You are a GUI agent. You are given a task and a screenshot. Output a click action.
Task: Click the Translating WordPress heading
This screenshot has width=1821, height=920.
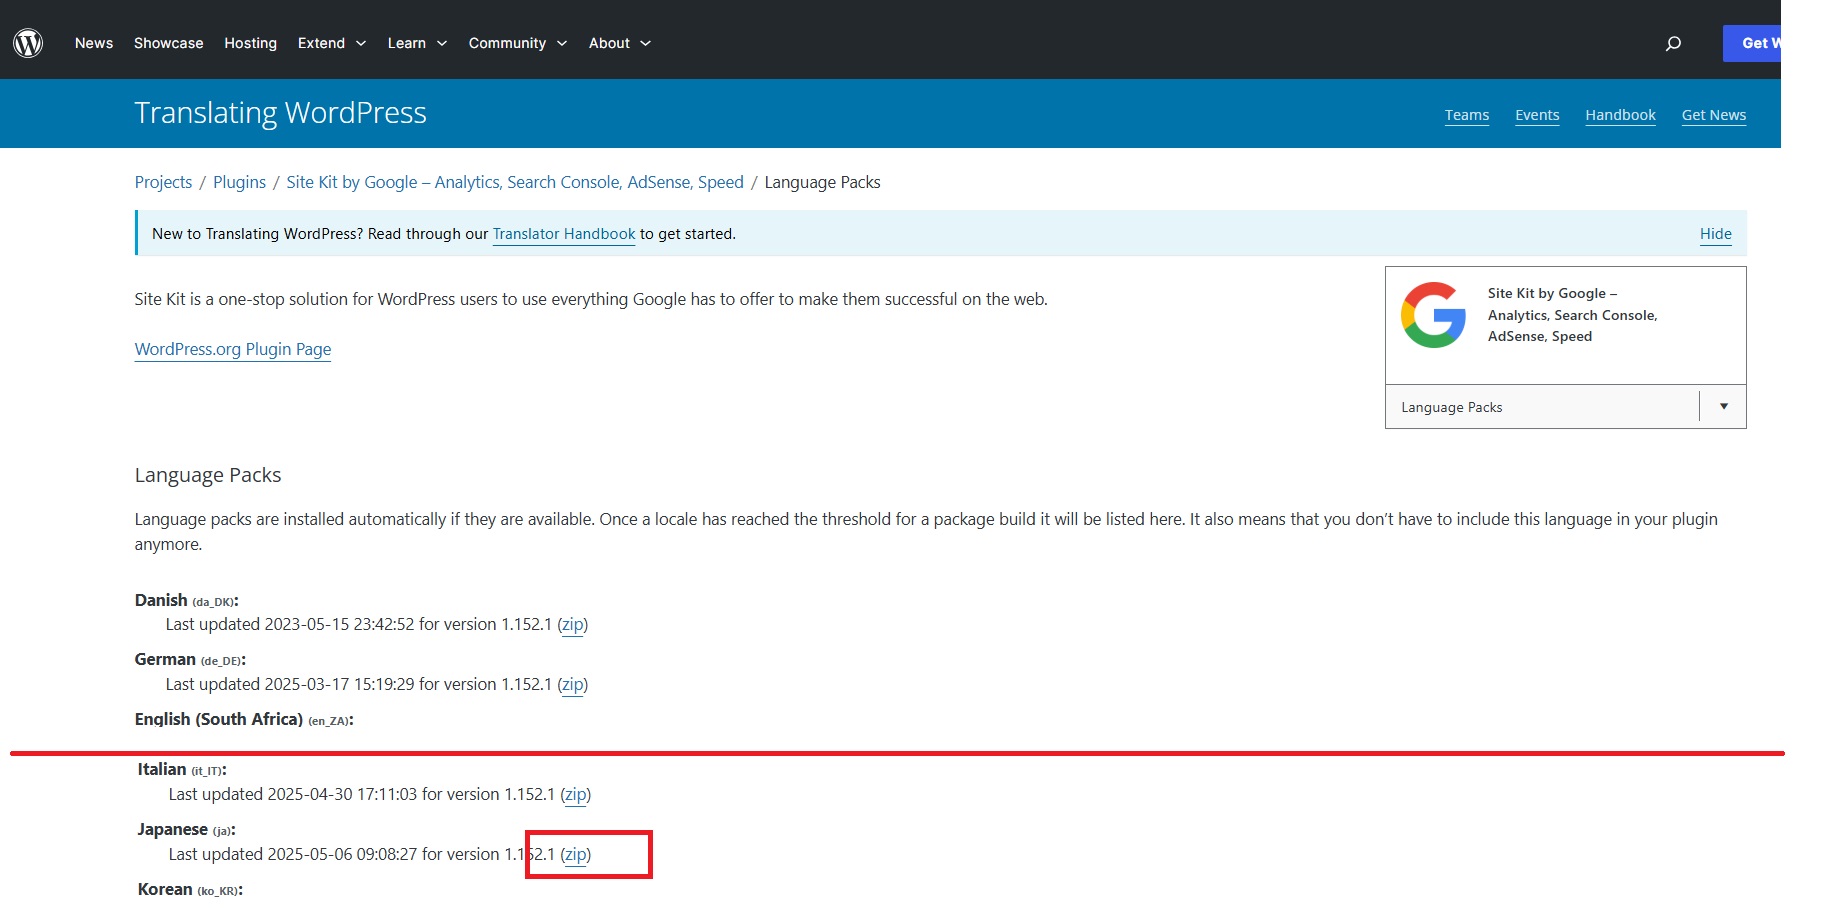tap(281, 113)
